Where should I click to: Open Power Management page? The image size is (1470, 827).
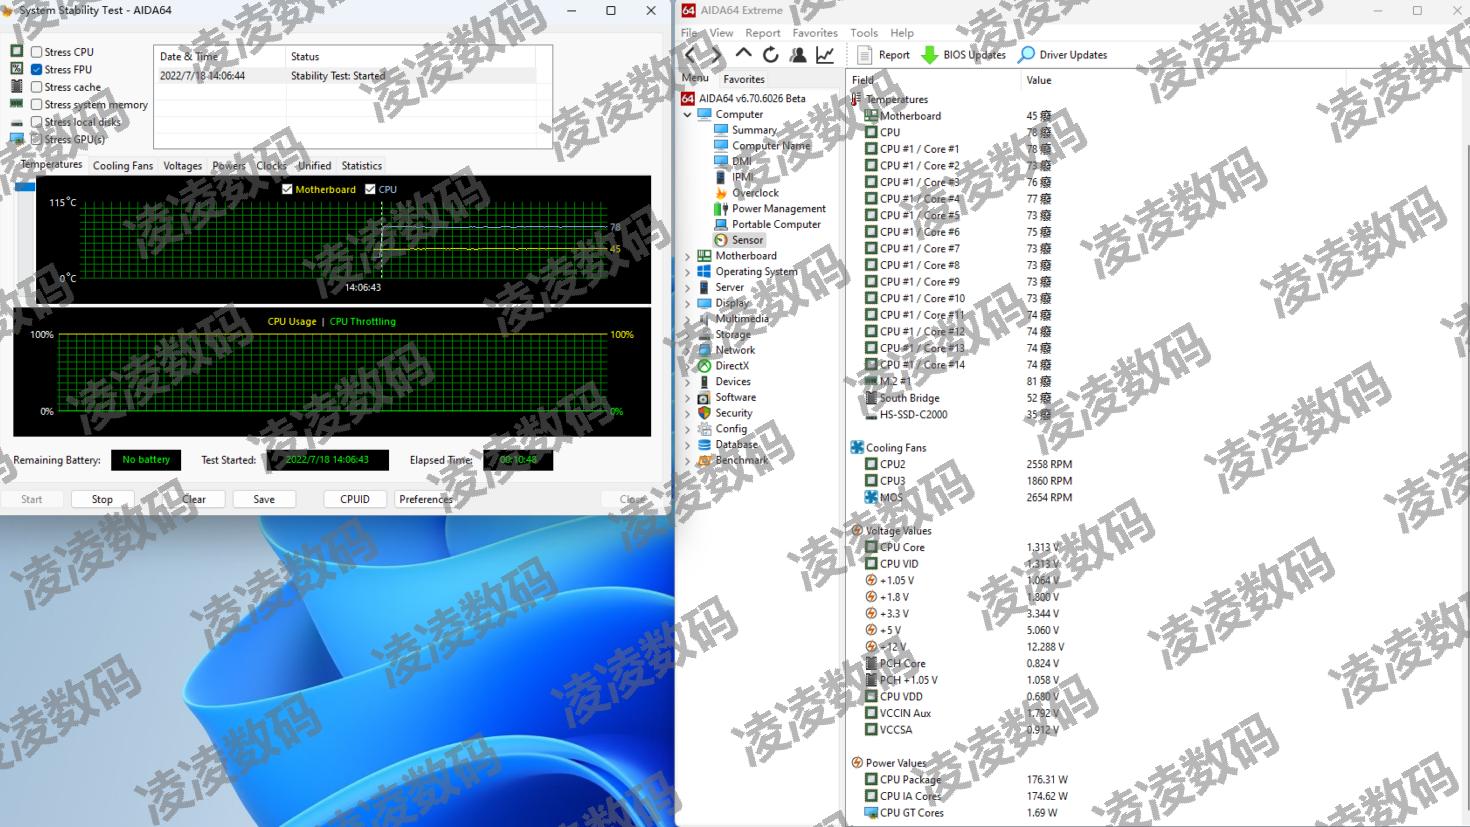pyautogui.click(x=770, y=209)
